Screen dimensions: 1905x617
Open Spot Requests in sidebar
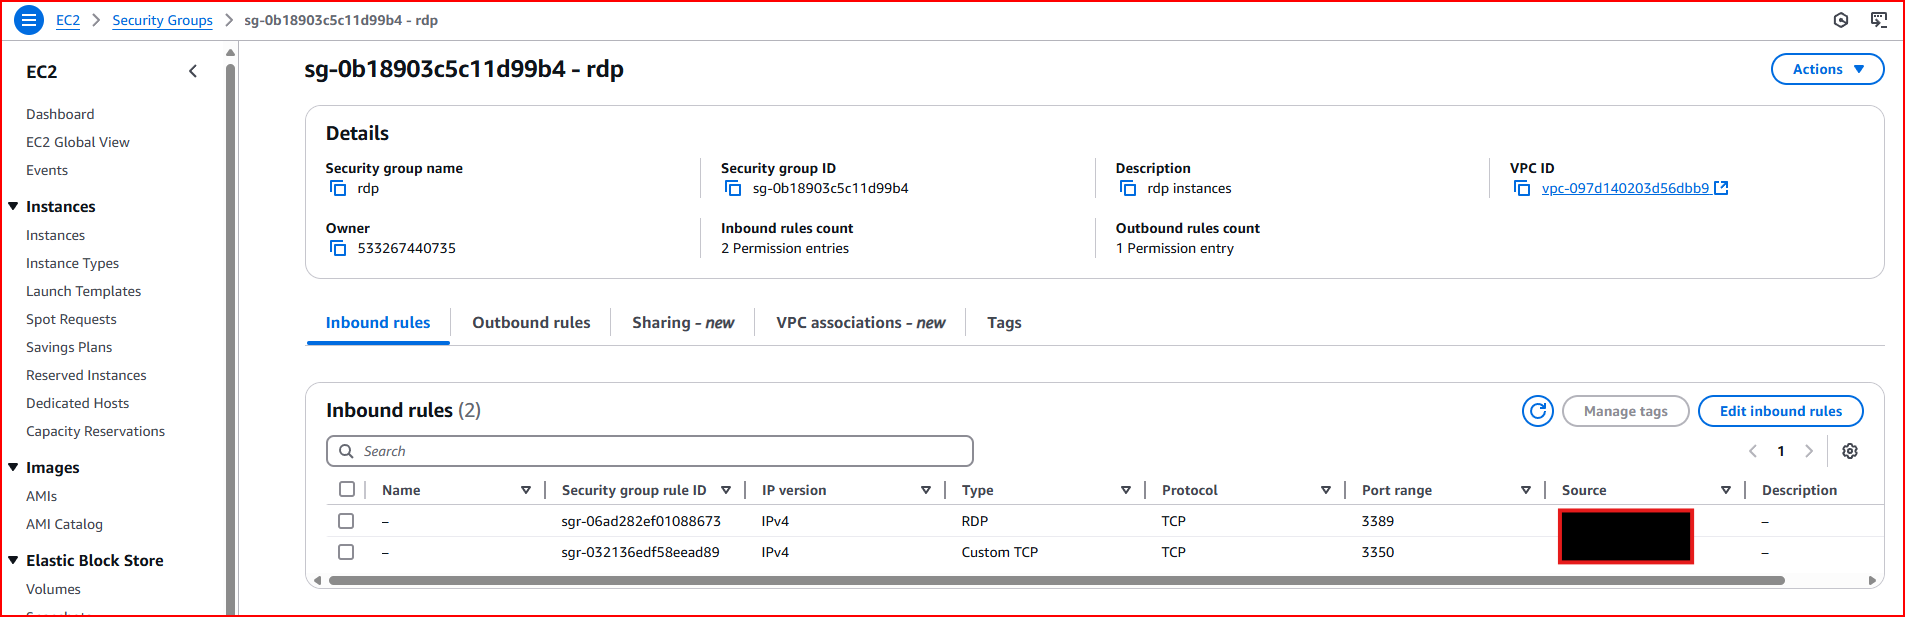click(x=71, y=319)
